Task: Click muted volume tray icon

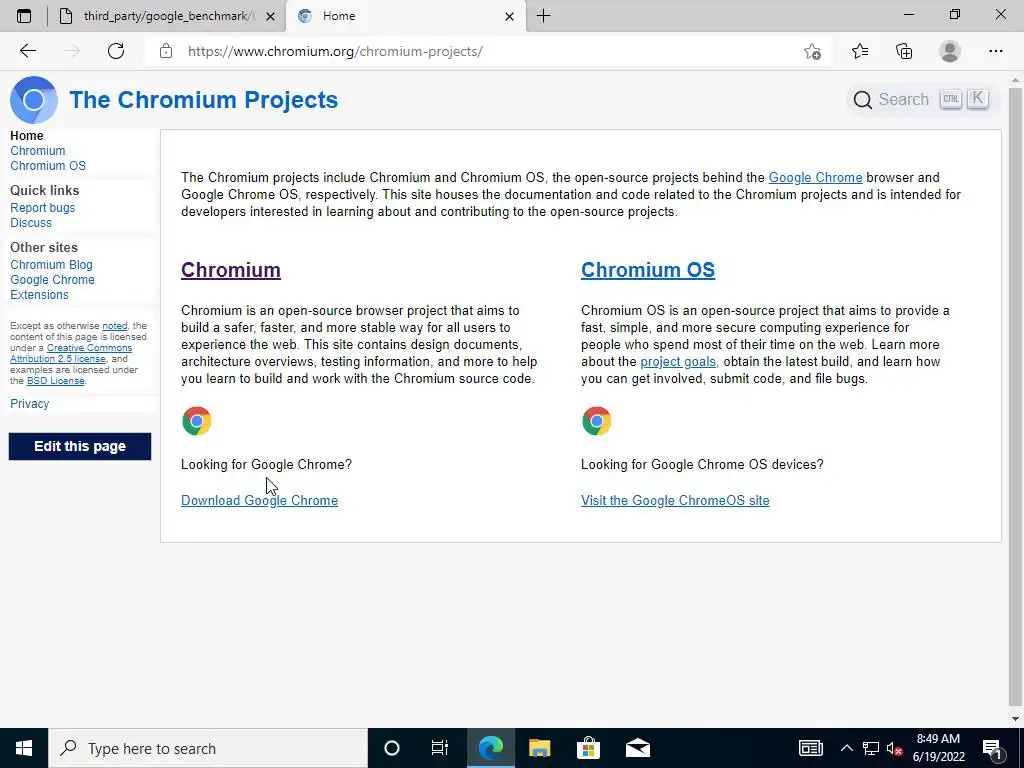Action: click(x=894, y=748)
